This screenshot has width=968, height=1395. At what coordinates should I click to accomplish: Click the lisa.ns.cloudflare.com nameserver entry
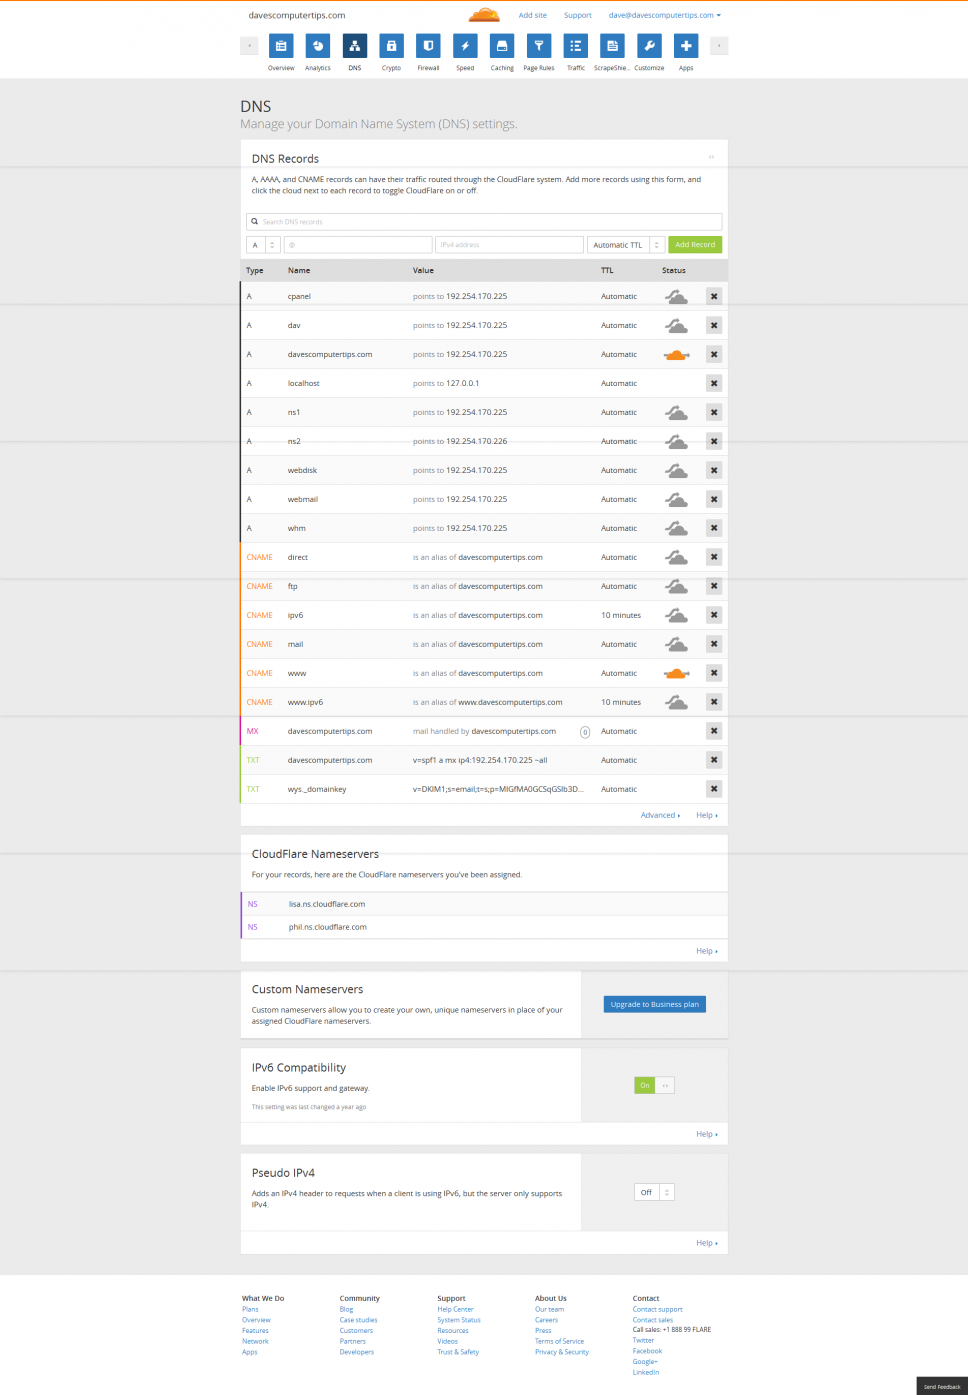click(327, 904)
